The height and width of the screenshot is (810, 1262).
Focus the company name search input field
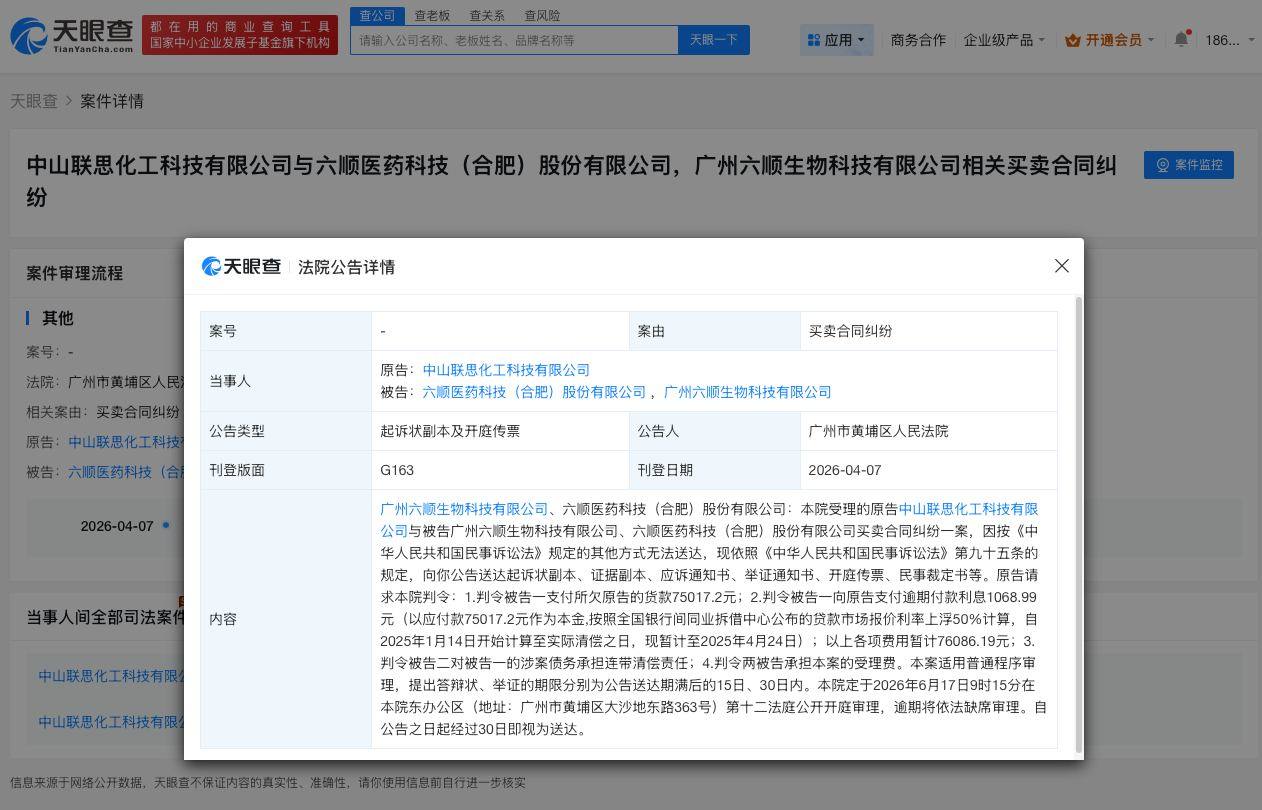[514, 40]
